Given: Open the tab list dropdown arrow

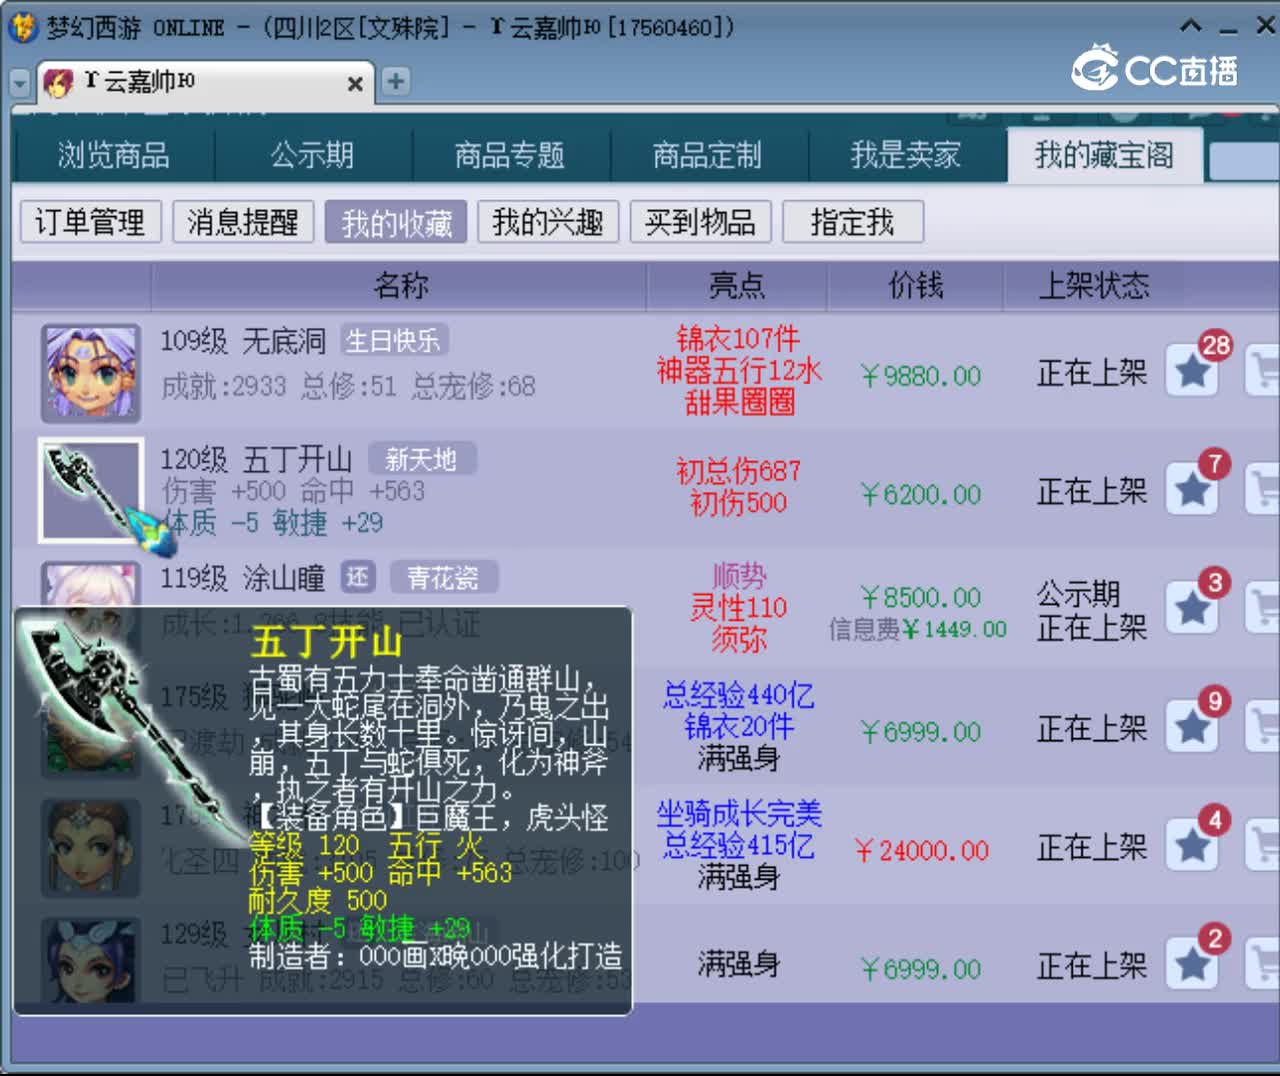Looking at the screenshot, I should (20, 84).
